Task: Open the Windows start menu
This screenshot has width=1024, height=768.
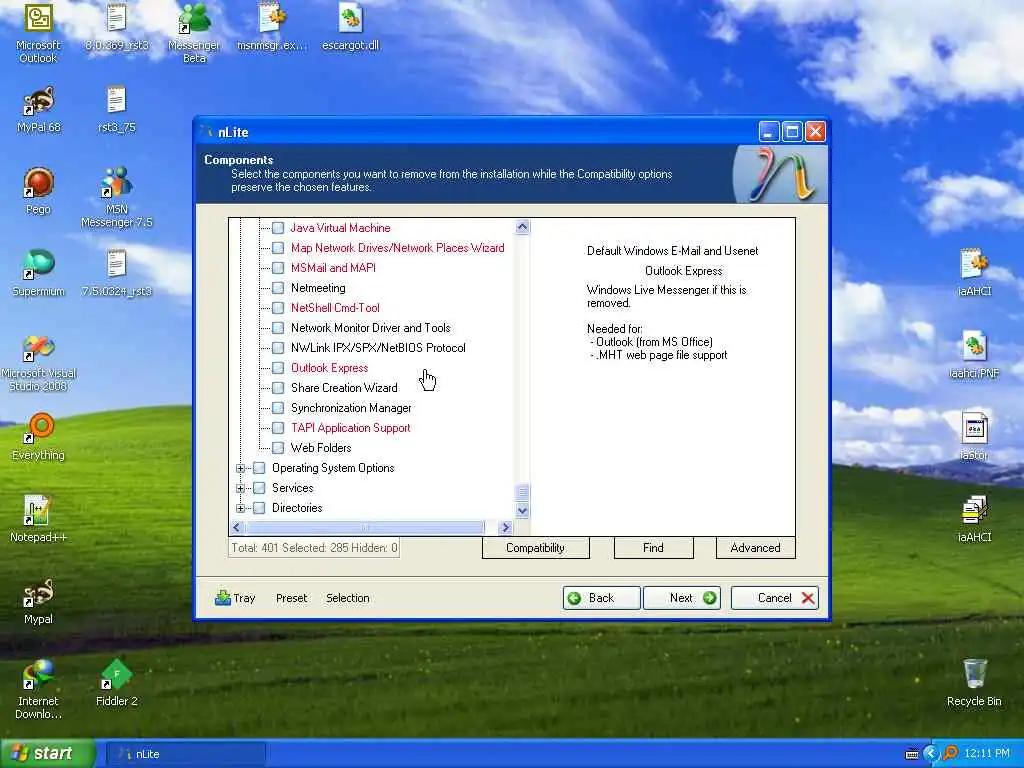Action: (x=47, y=754)
